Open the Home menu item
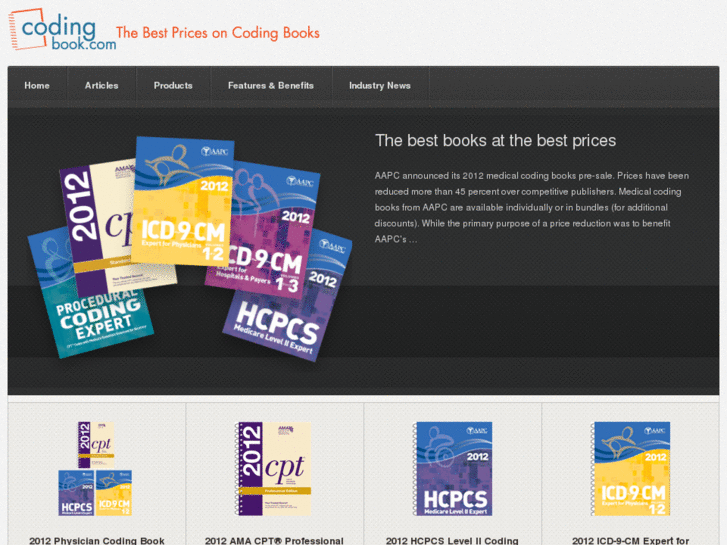Image resolution: width=727 pixels, height=545 pixels. (x=37, y=86)
